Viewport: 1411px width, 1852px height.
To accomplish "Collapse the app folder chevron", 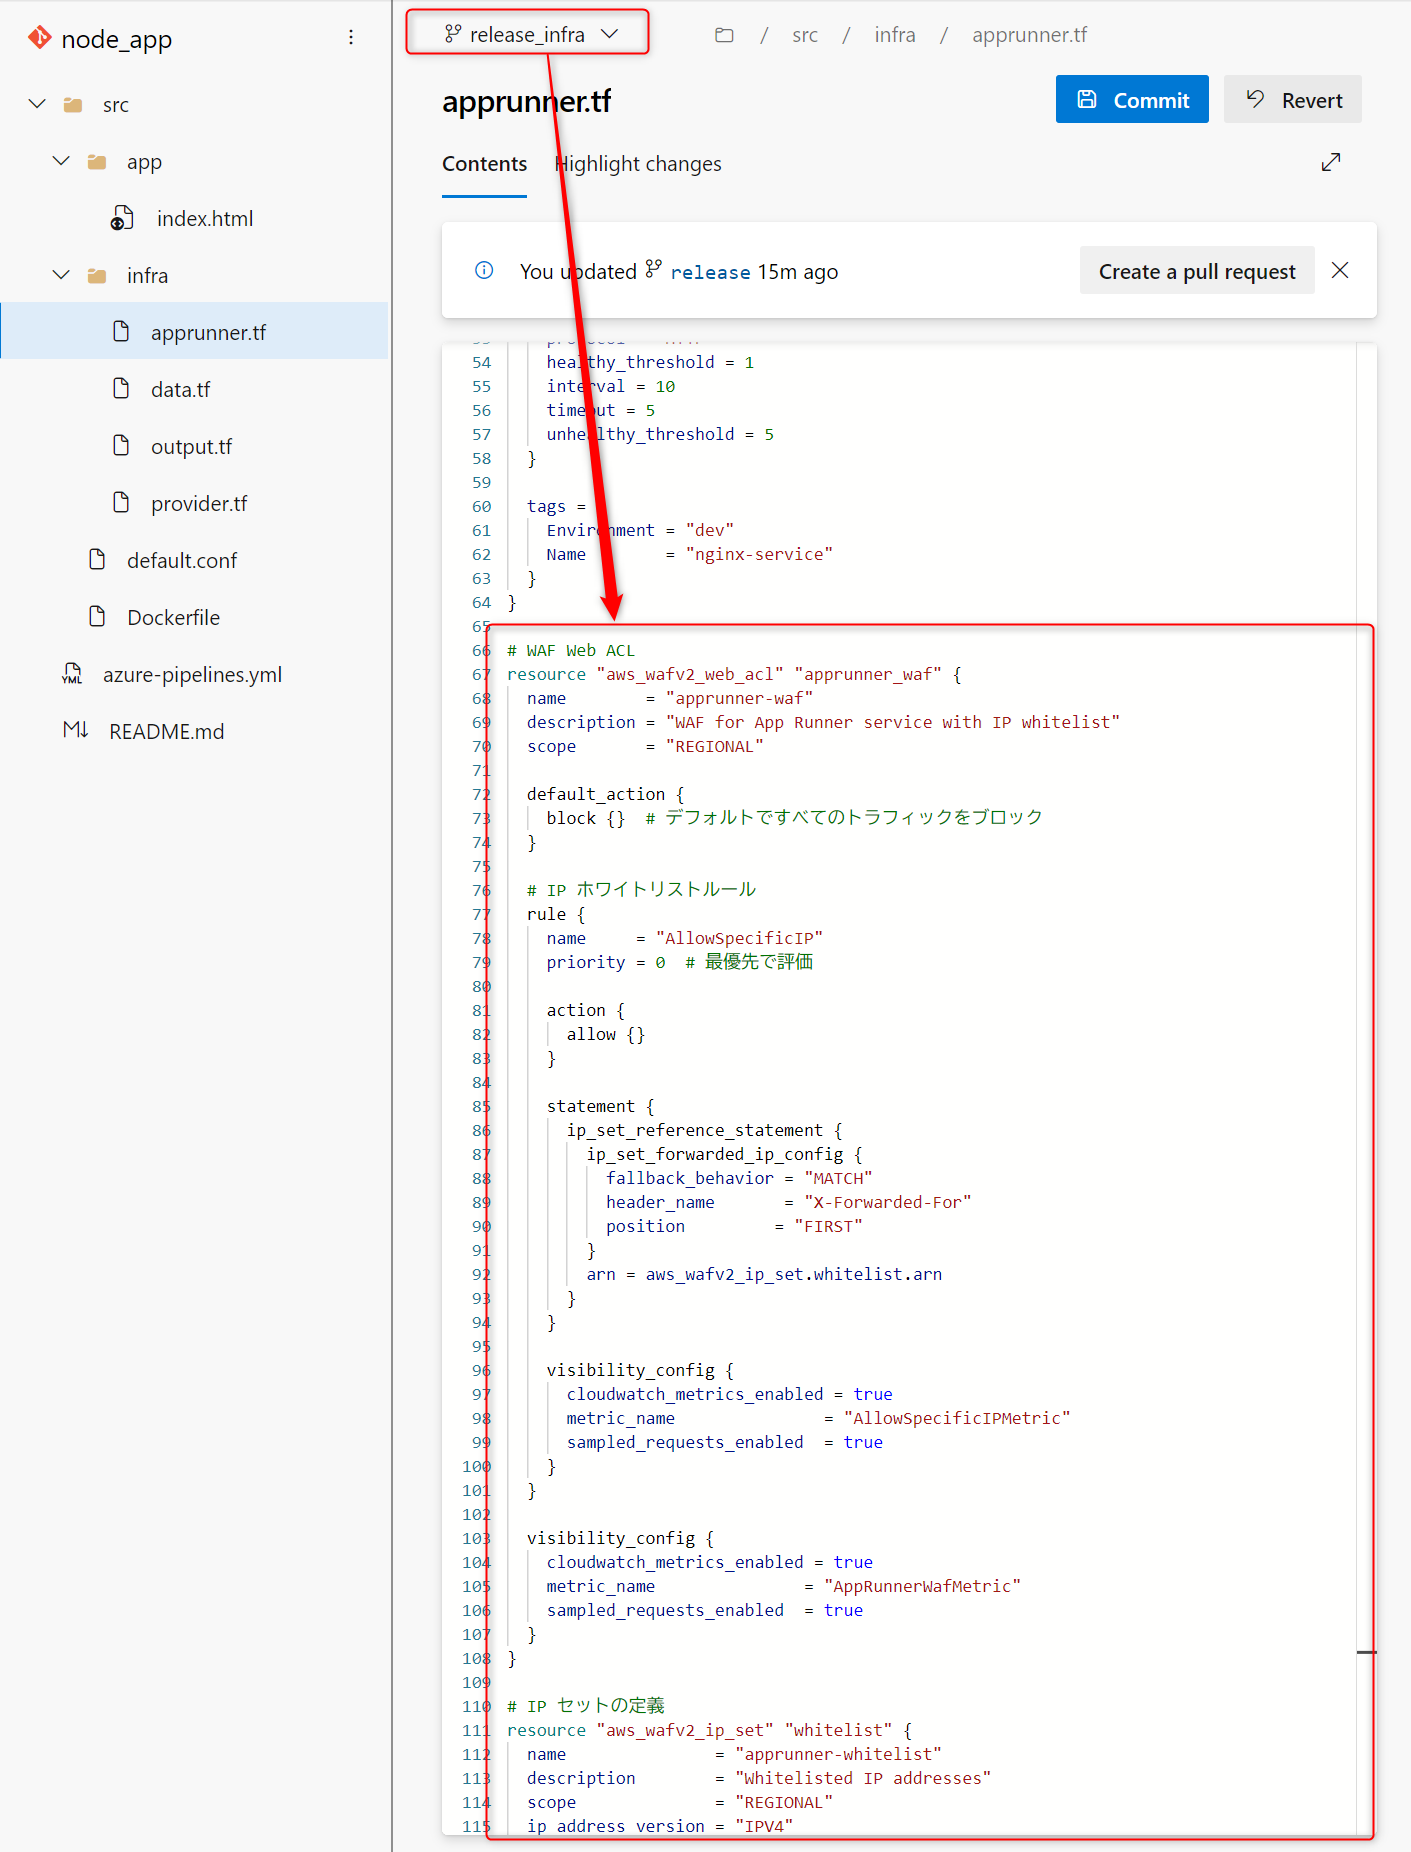I will pyautogui.click(x=62, y=161).
